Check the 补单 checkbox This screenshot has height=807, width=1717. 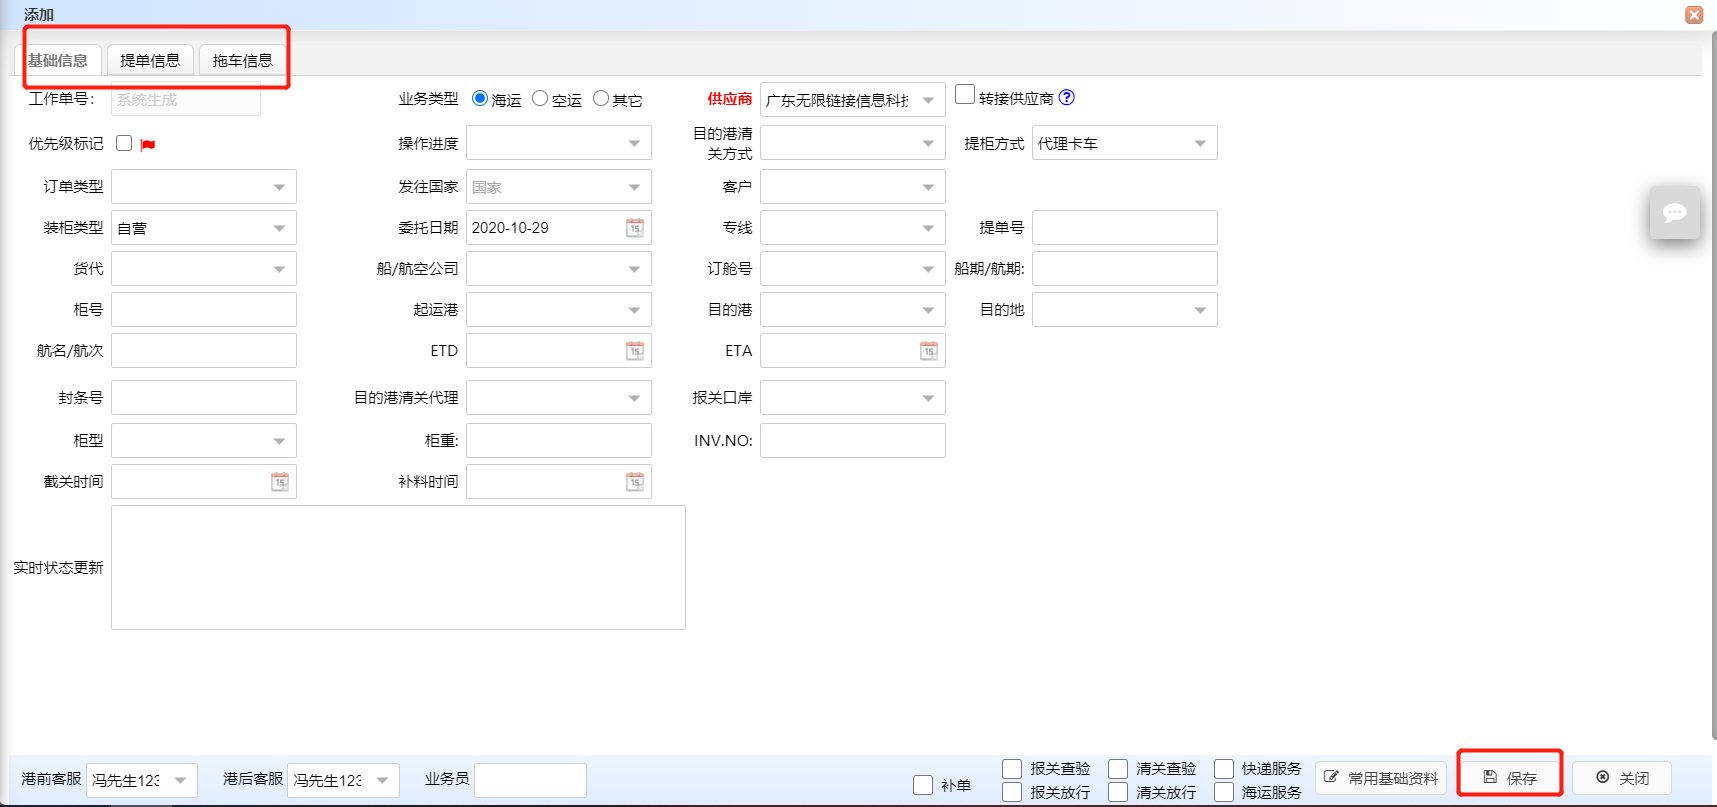(923, 785)
